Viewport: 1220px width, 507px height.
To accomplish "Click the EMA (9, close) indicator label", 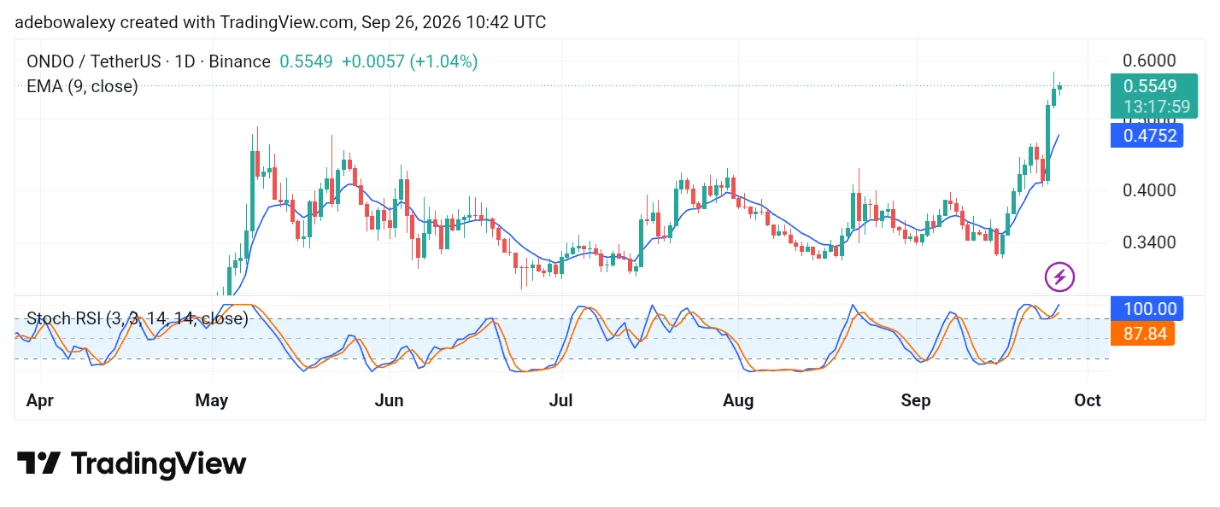I will 82,87.
